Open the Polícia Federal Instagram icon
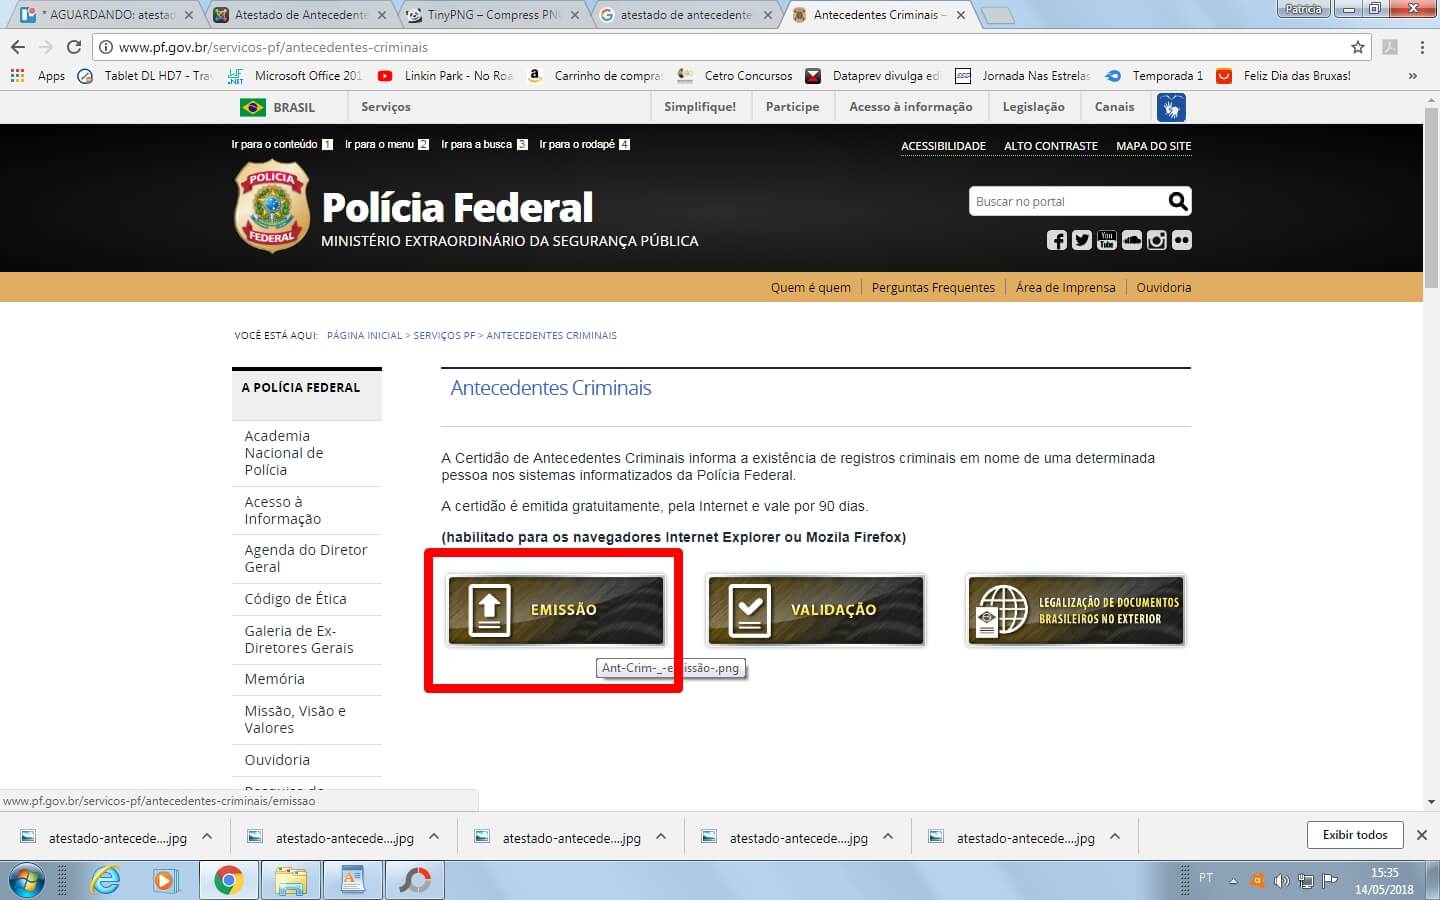 (1157, 240)
